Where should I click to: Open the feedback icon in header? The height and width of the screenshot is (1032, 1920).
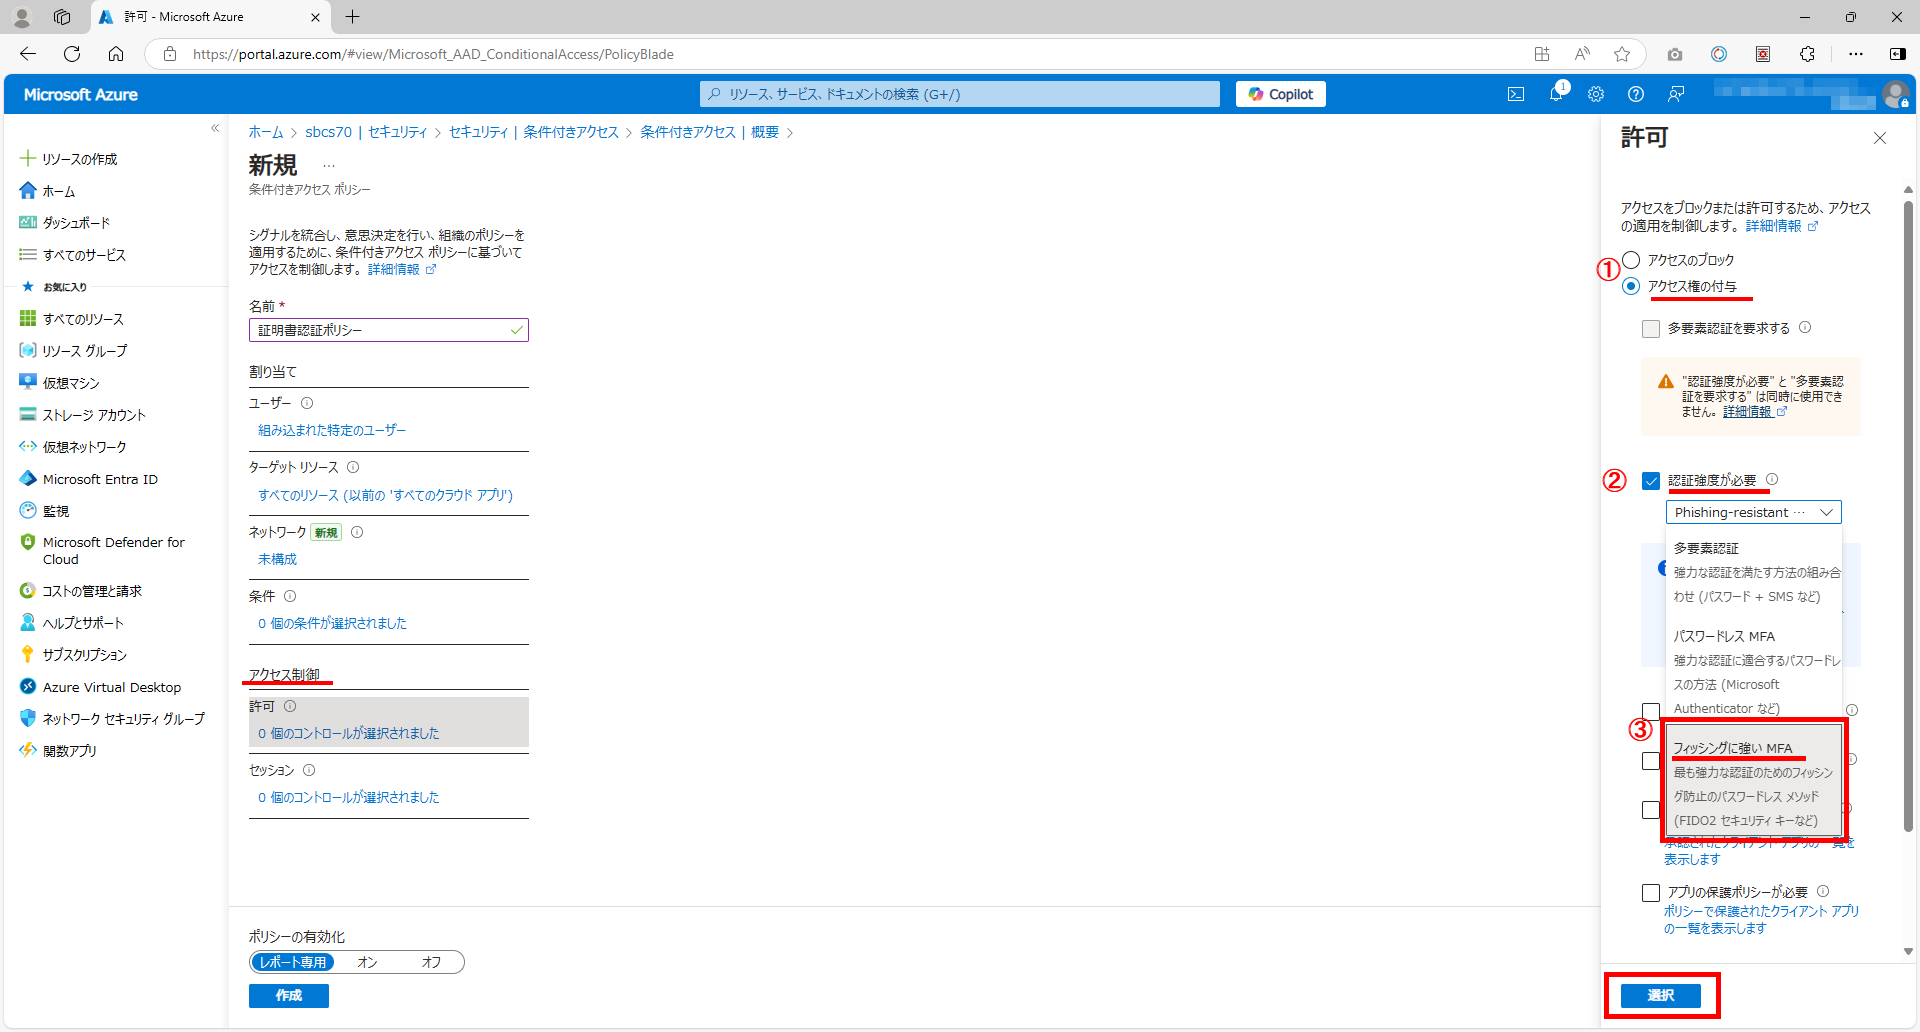pyautogui.click(x=1676, y=94)
